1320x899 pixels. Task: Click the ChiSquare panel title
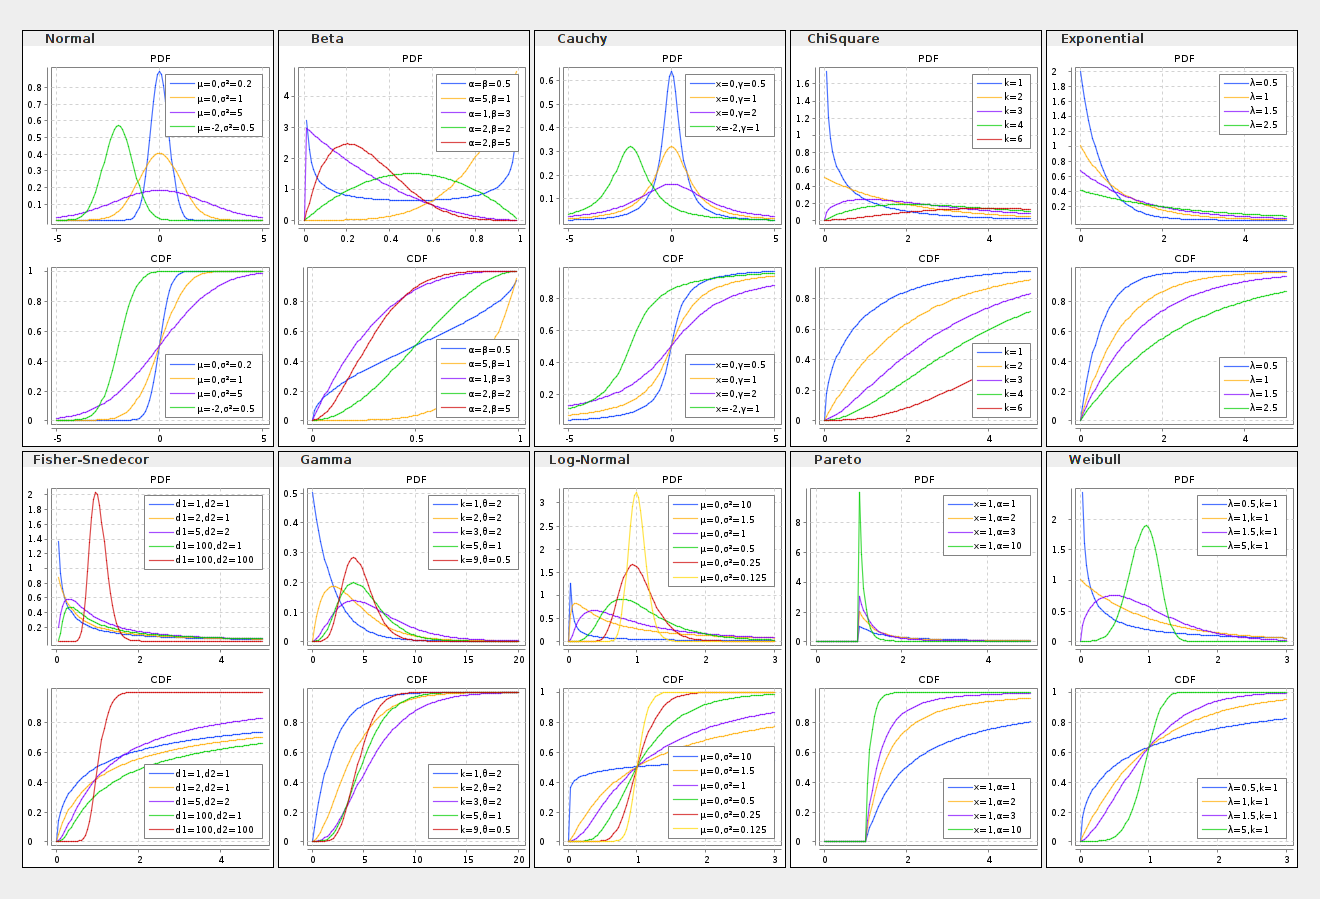(x=843, y=39)
